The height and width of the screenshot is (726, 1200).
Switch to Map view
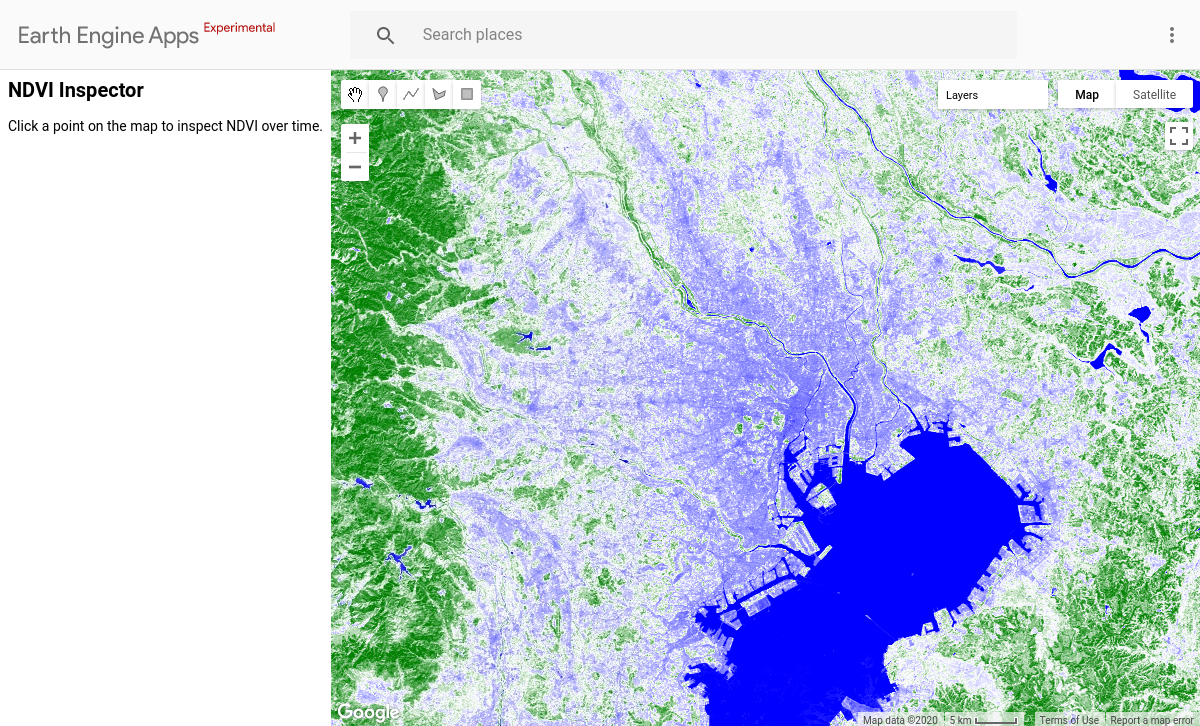click(x=1086, y=93)
